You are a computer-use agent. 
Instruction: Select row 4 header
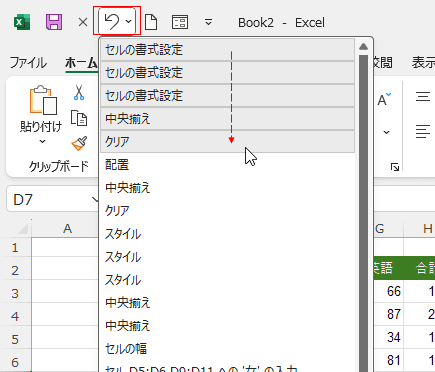15,316
